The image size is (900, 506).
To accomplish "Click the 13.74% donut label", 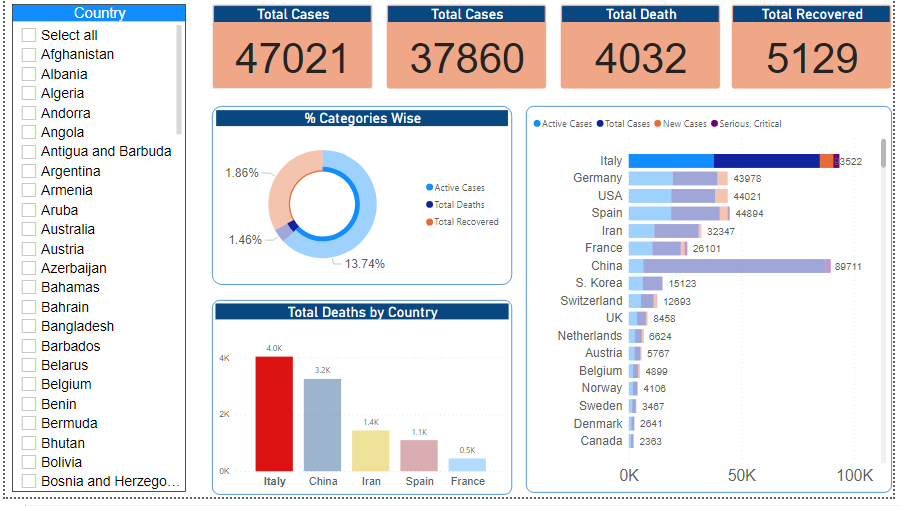I will click(x=364, y=264).
